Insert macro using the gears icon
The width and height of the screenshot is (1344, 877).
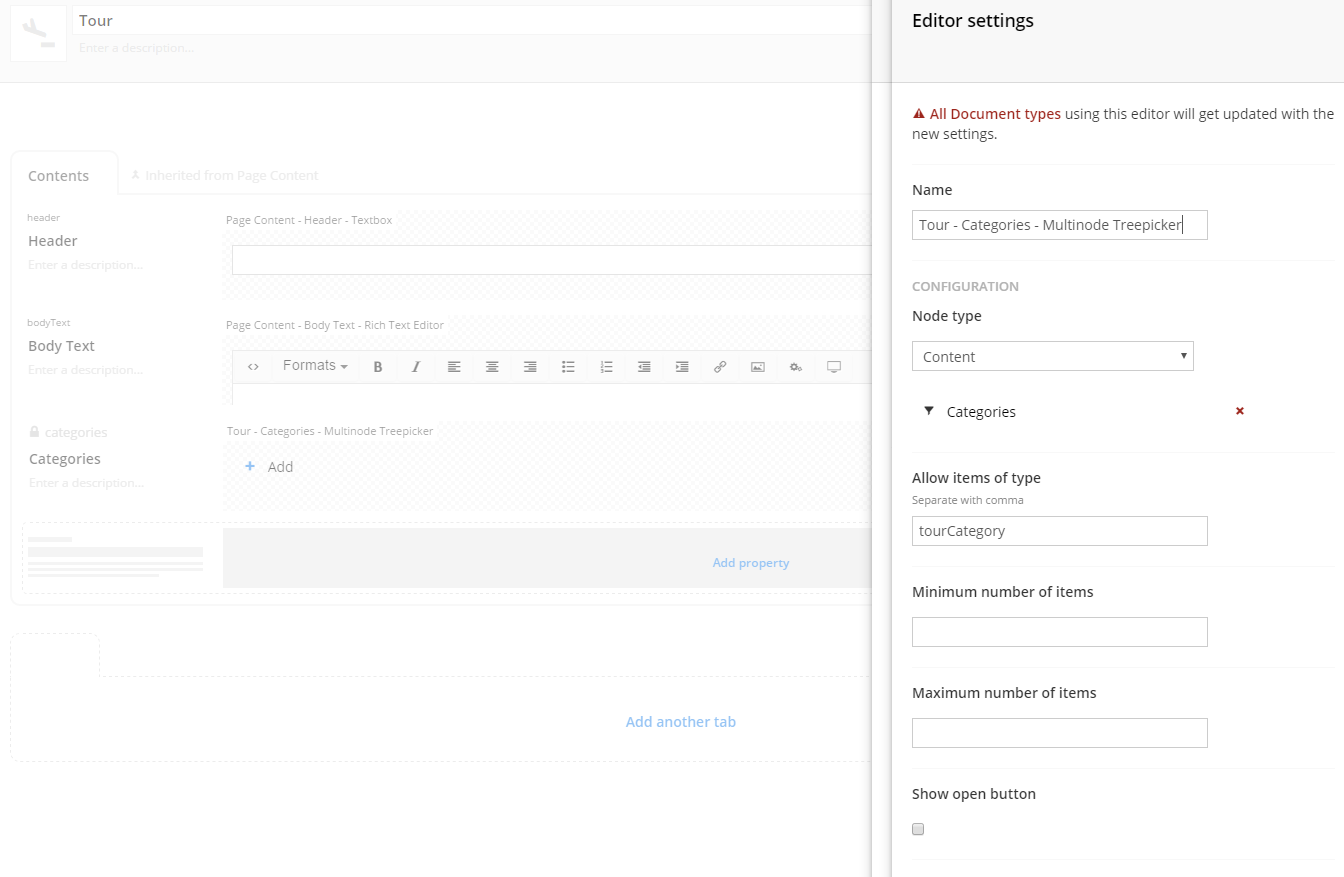coord(796,367)
